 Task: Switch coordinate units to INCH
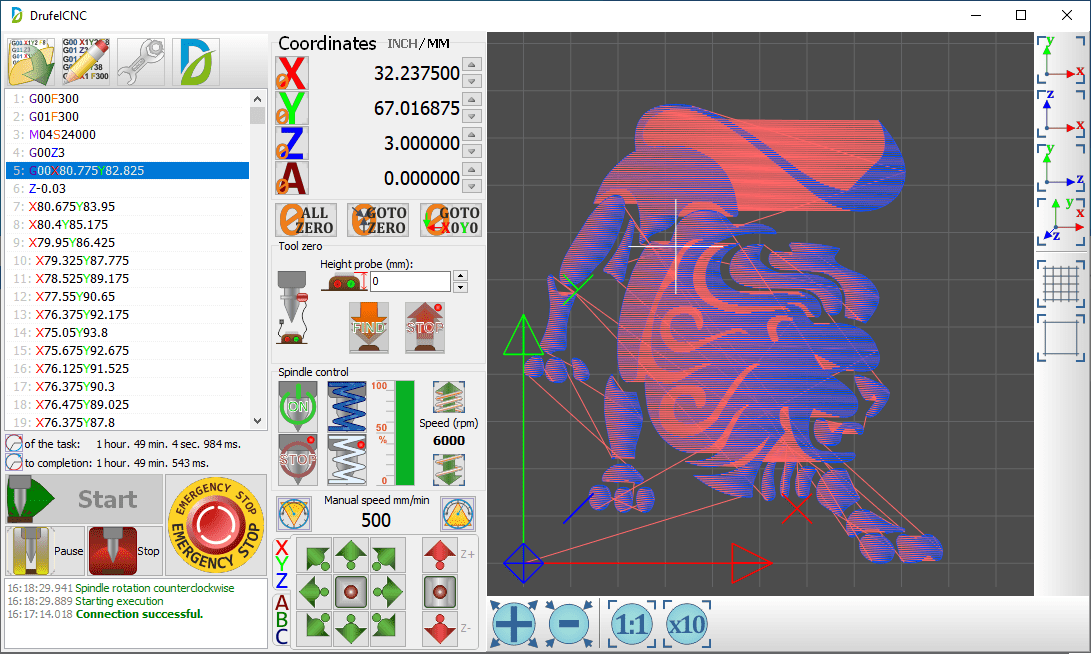[401, 44]
